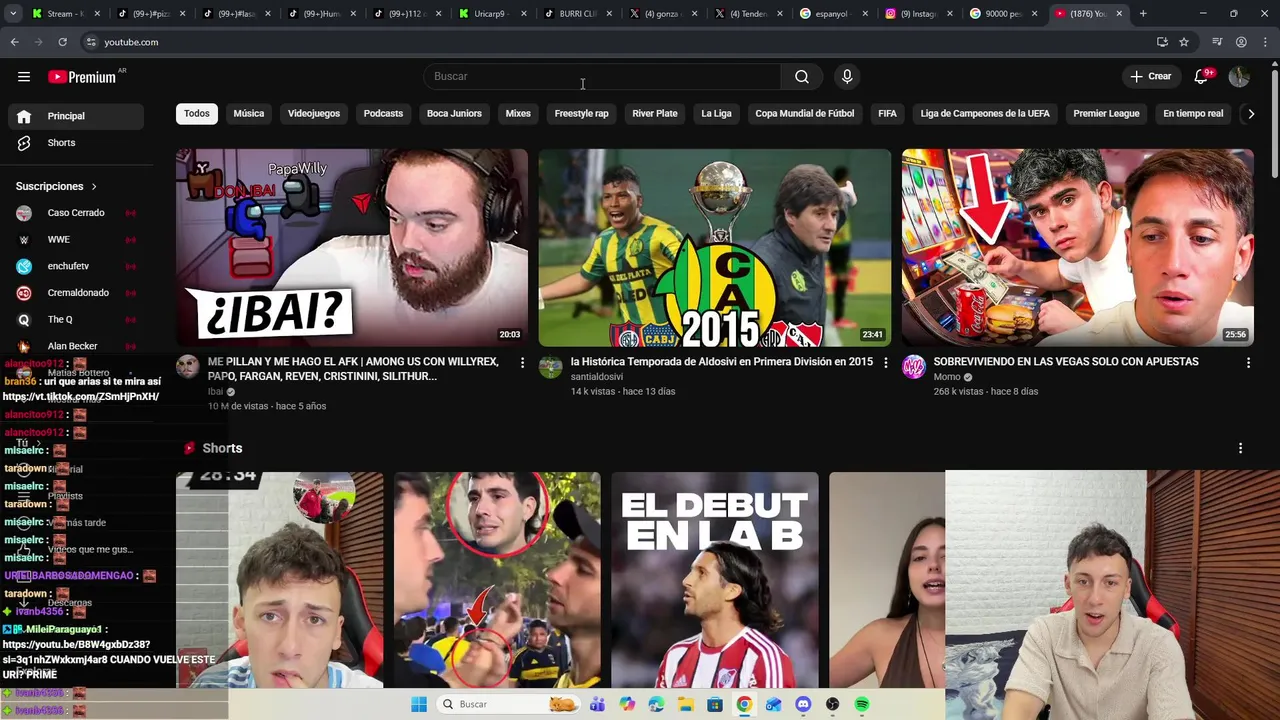Viewport: 1280px width, 720px height.
Task: Open WWE subscription channel
Action: tap(76, 240)
